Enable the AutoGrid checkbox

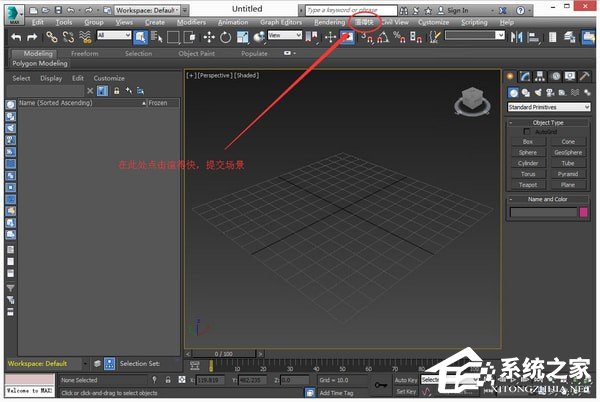click(x=527, y=132)
